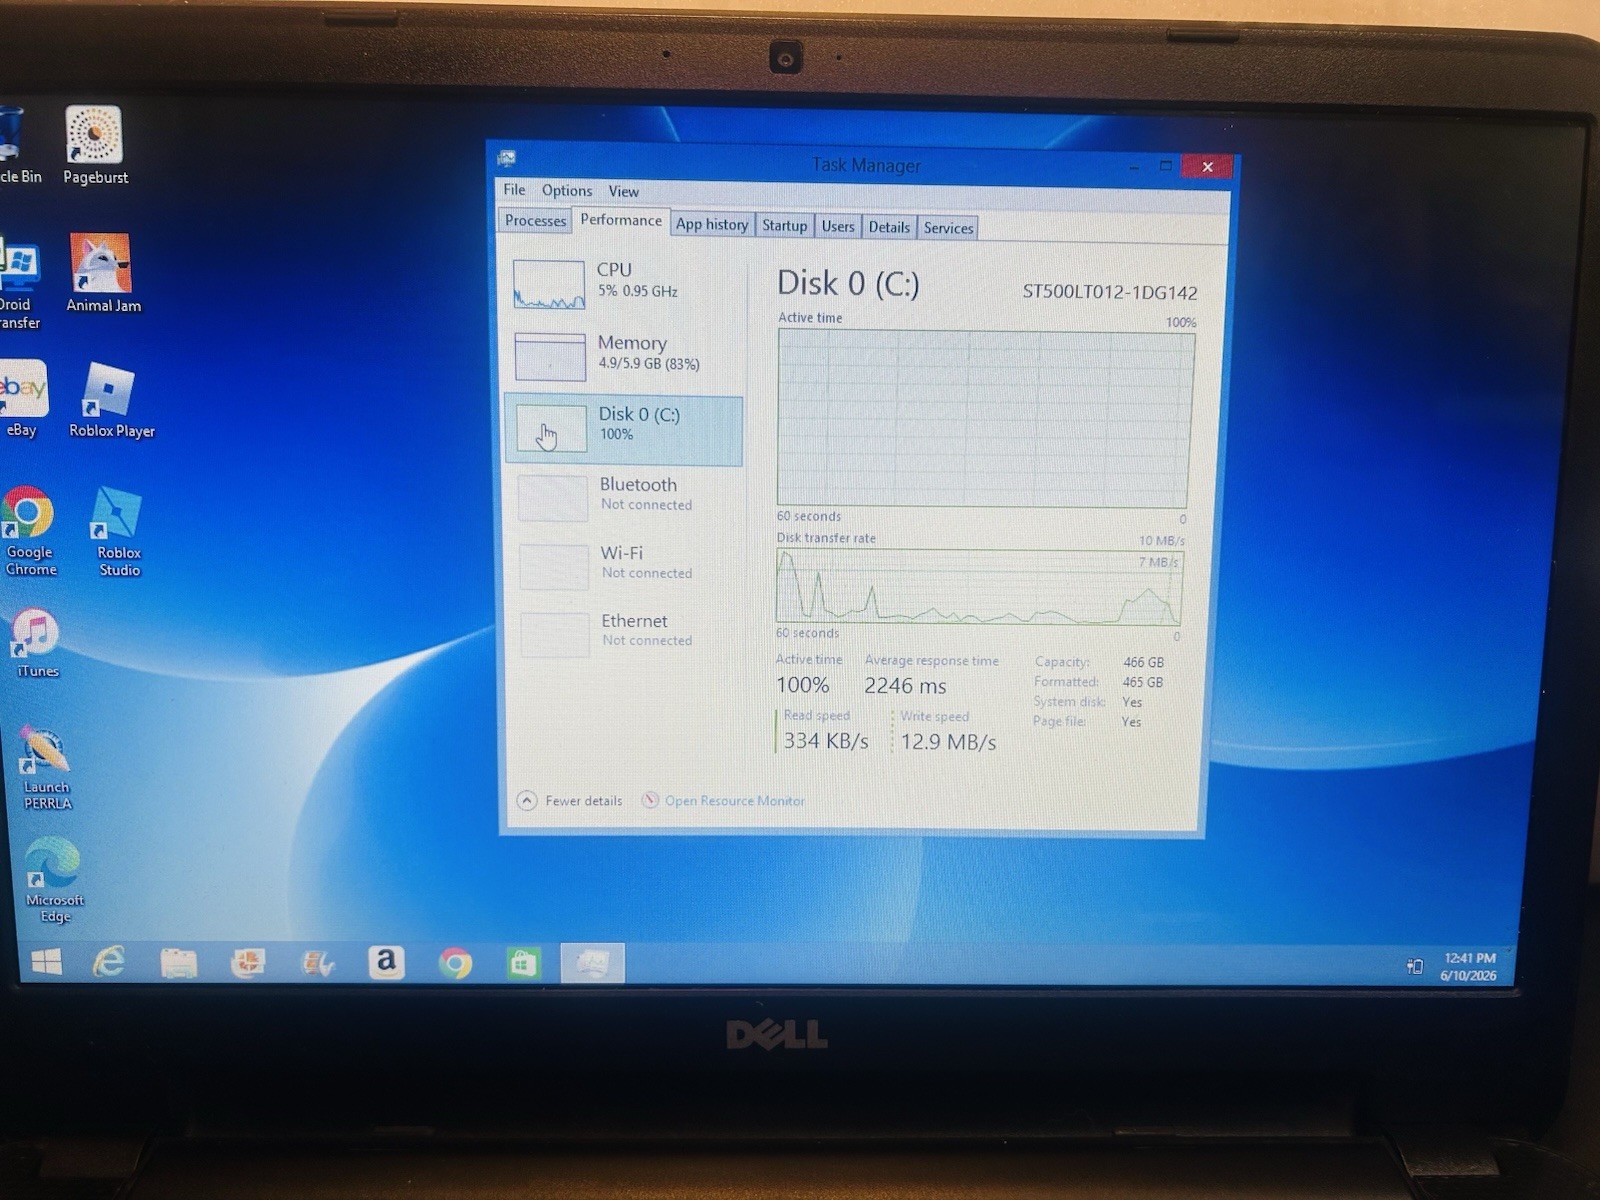The image size is (1600, 1200).
Task: Close the Task Manager window
Action: pyautogui.click(x=1207, y=166)
